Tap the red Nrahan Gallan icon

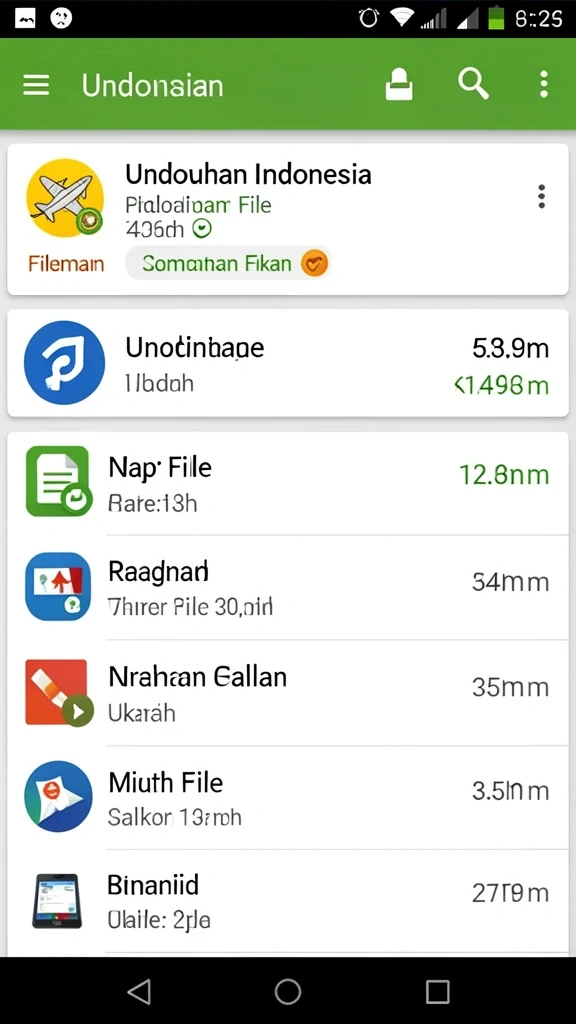coord(58,692)
